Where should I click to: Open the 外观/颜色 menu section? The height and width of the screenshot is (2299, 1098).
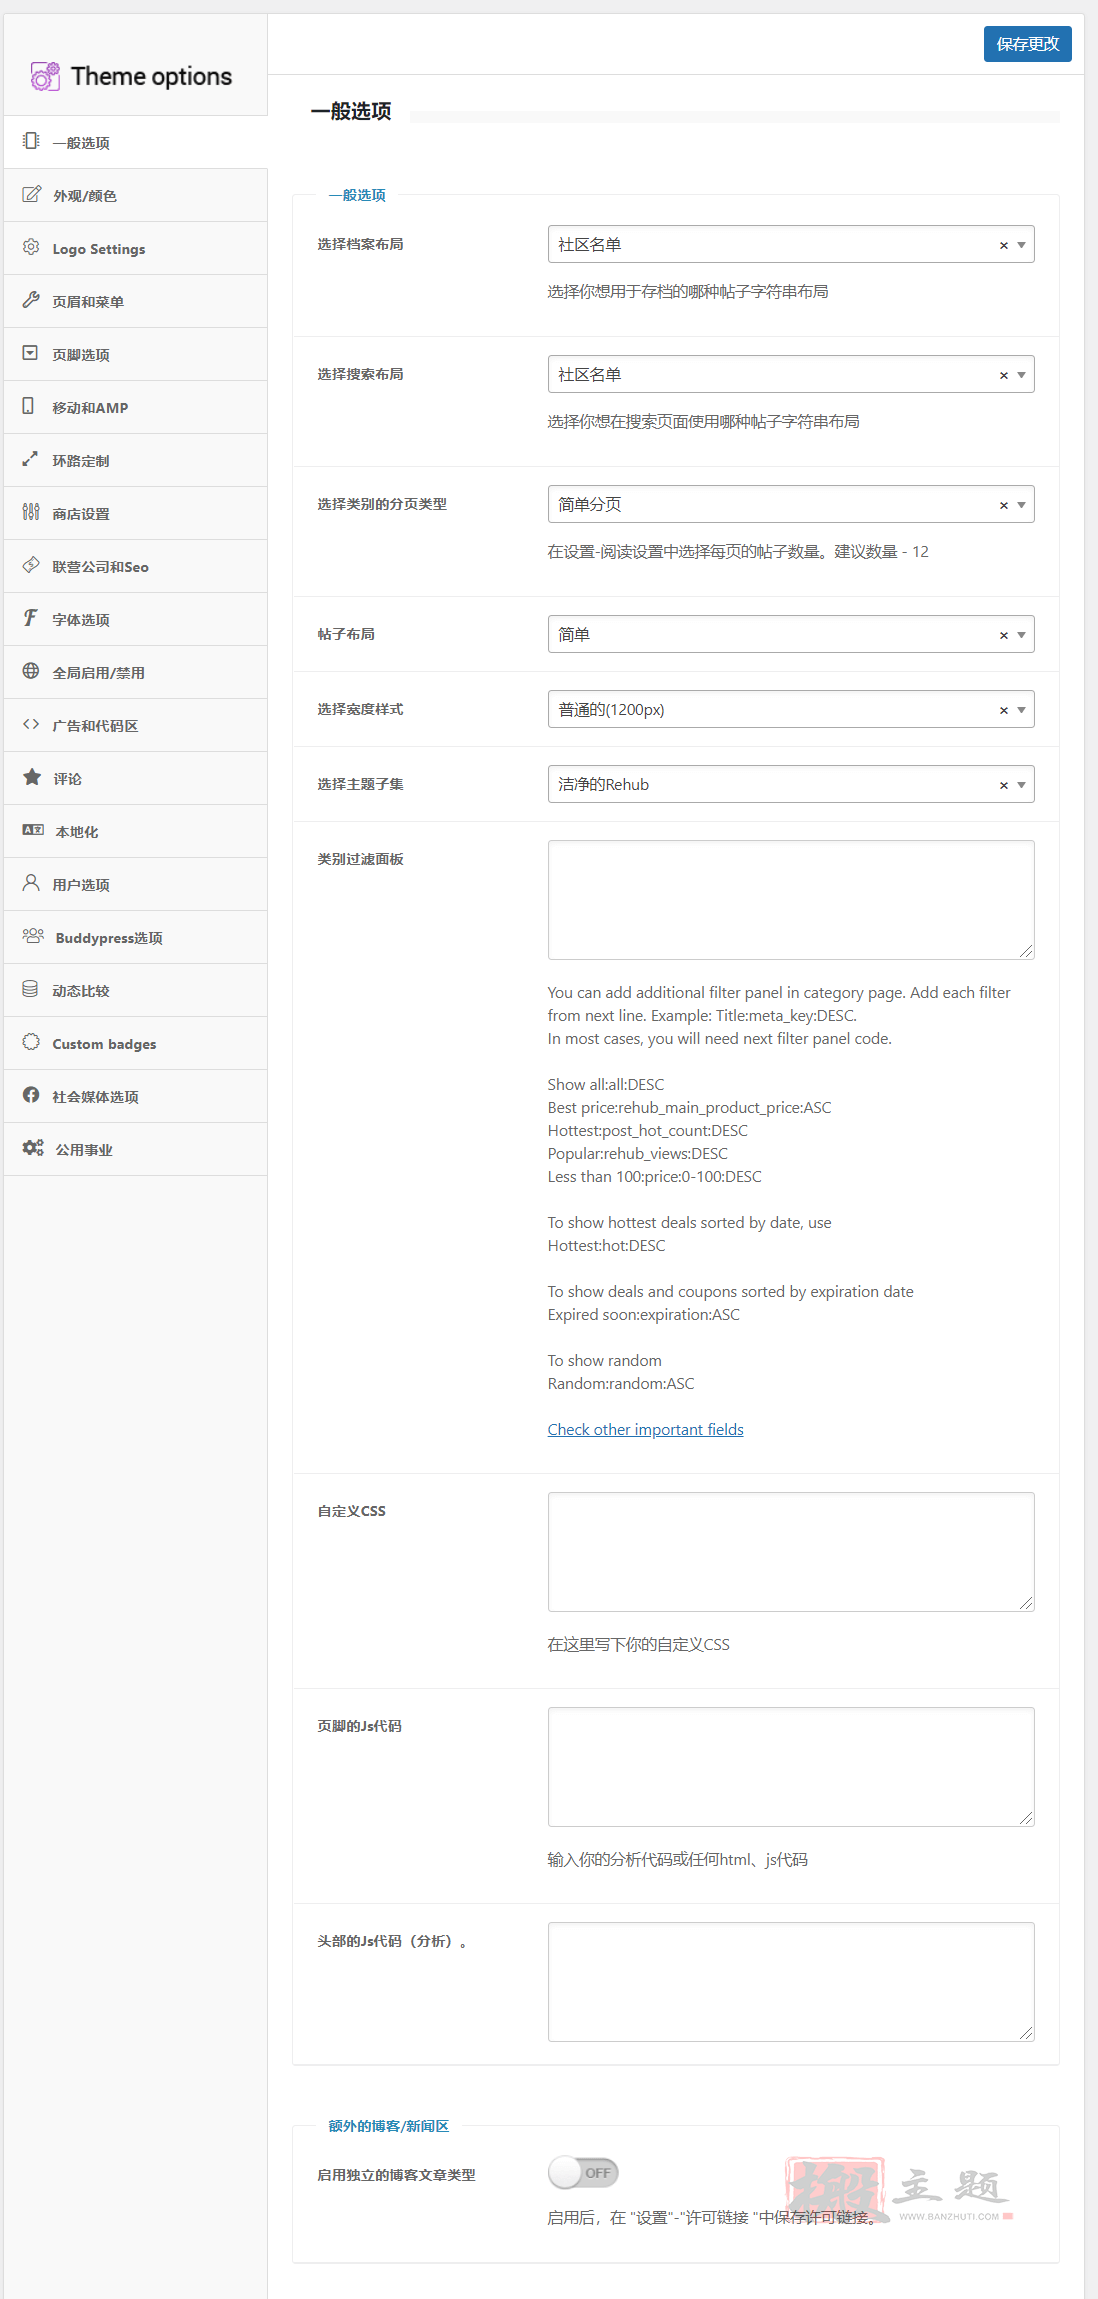pos(136,195)
